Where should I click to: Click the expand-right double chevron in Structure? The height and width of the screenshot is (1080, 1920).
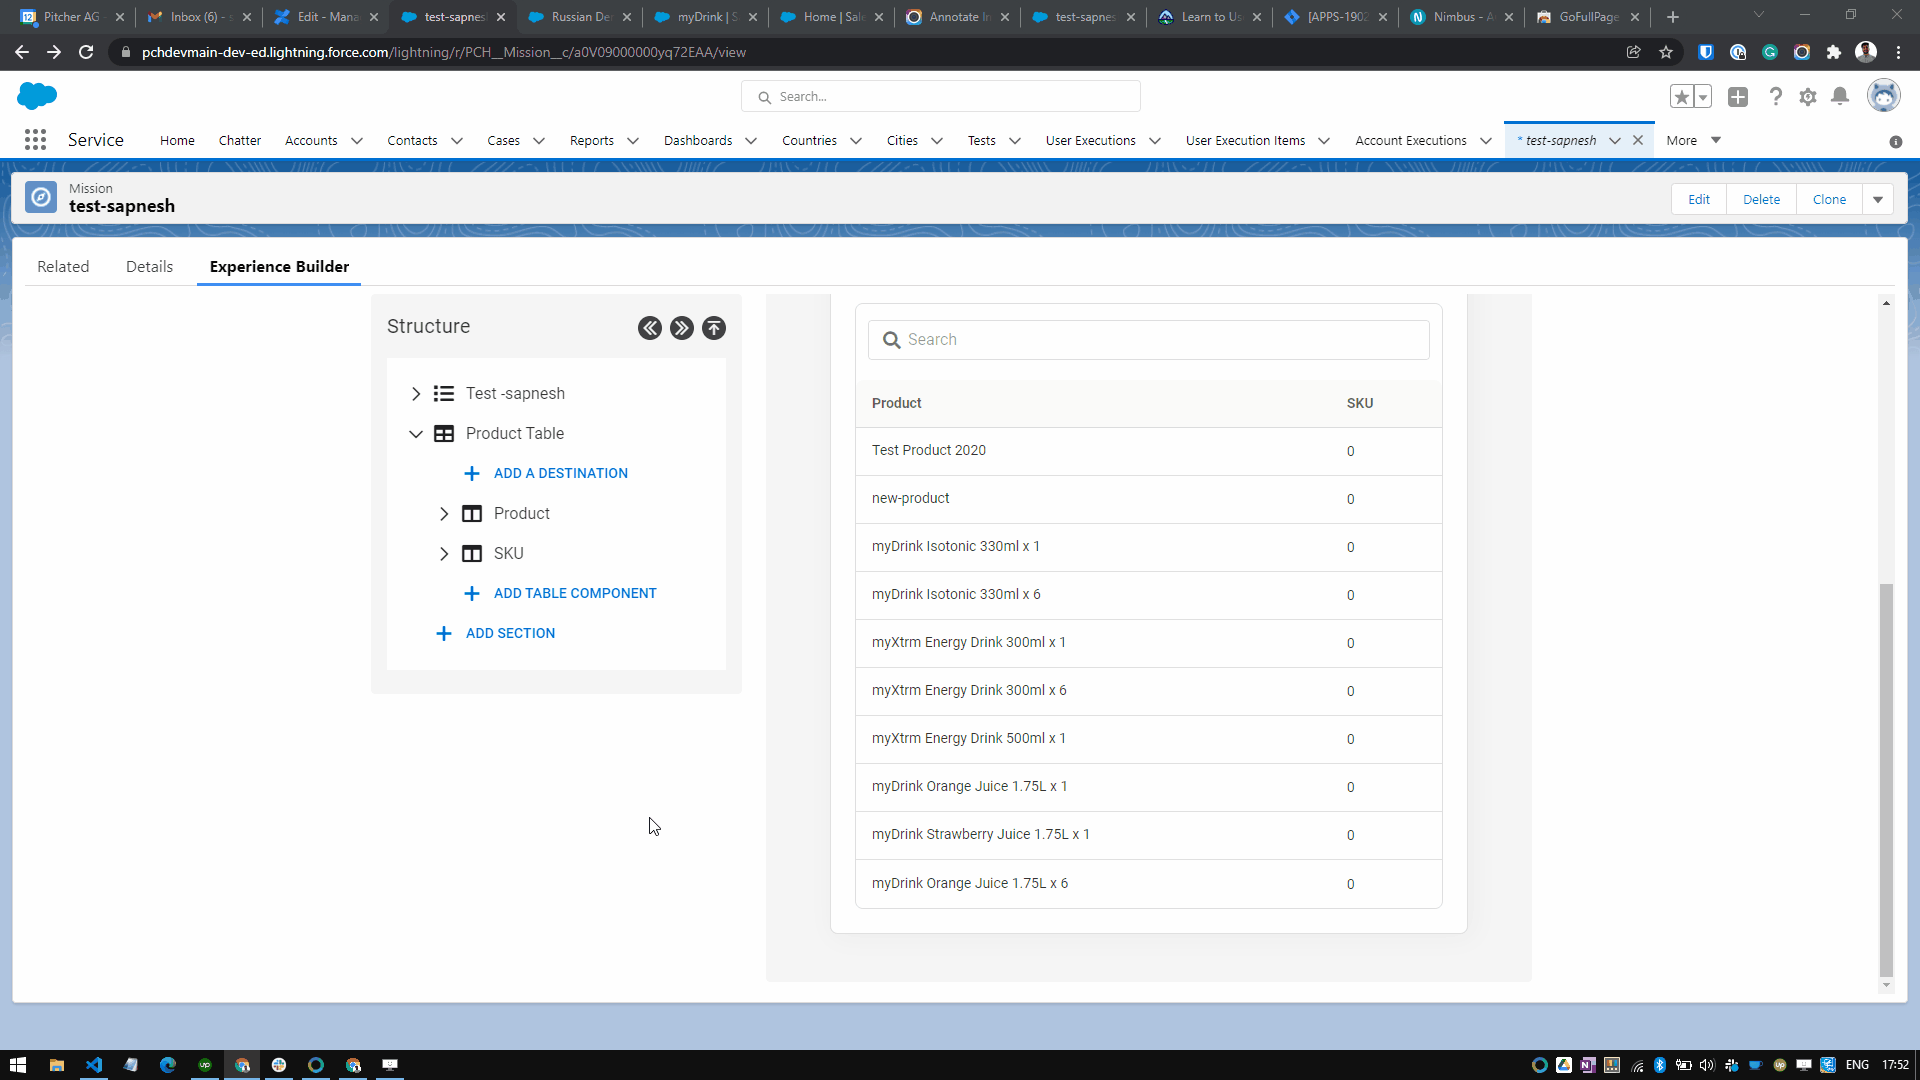(682, 328)
